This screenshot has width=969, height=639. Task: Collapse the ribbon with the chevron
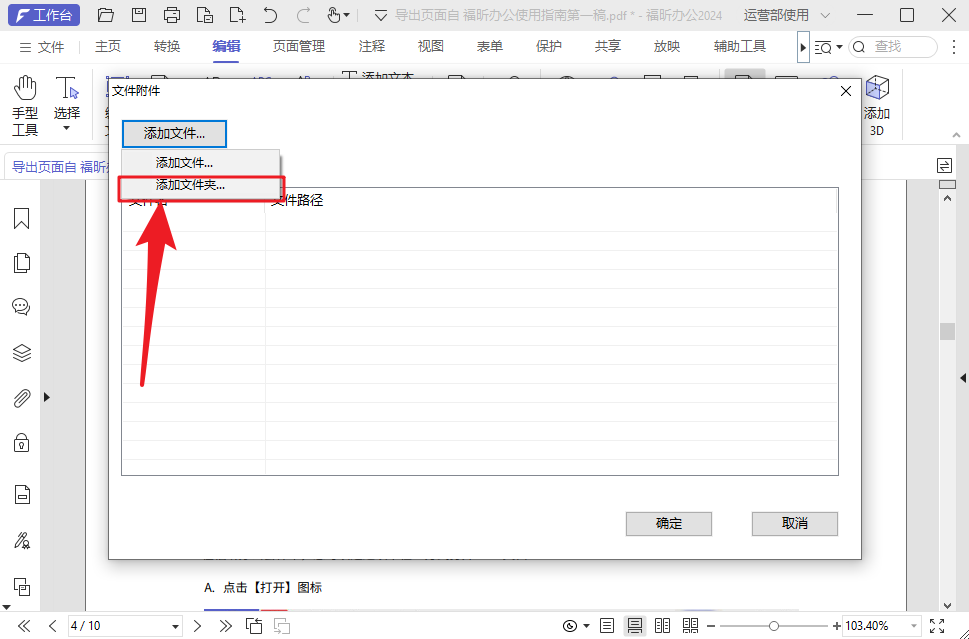point(956,135)
